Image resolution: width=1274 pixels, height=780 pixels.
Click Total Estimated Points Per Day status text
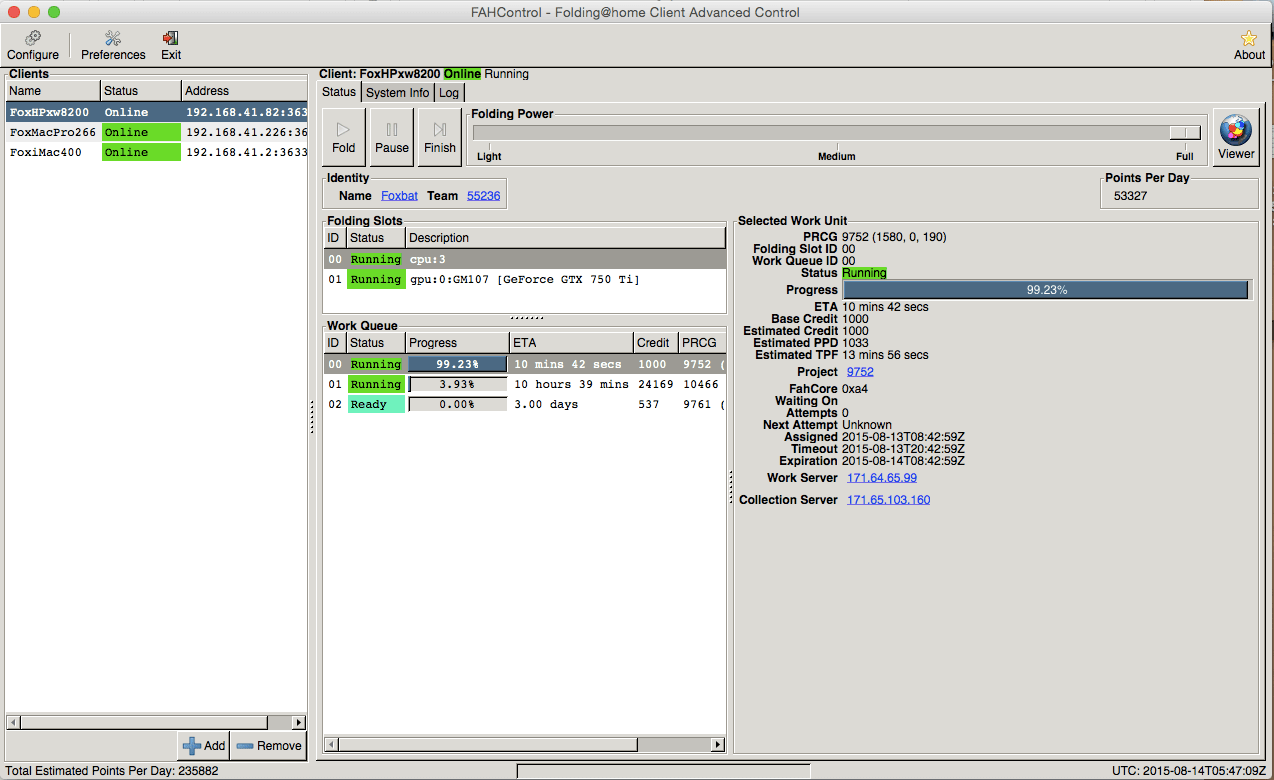[x=112, y=771]
